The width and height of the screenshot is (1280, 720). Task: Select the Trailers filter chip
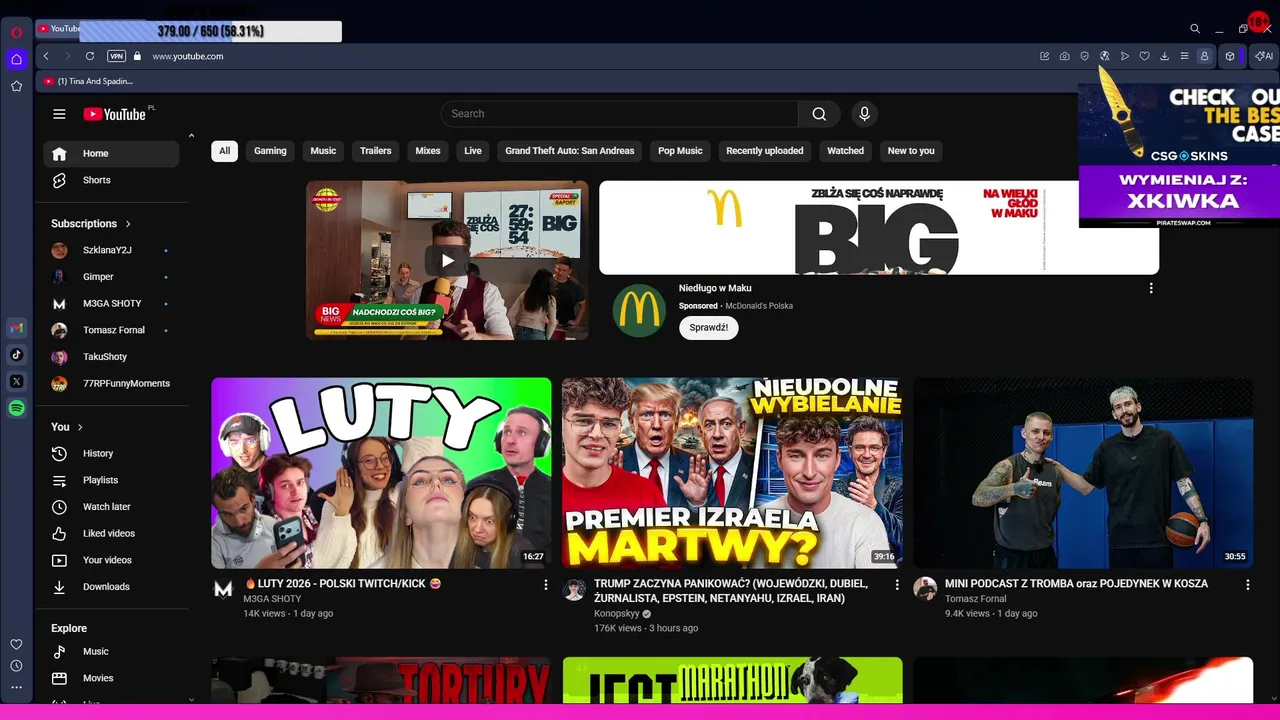pos(376,151)
